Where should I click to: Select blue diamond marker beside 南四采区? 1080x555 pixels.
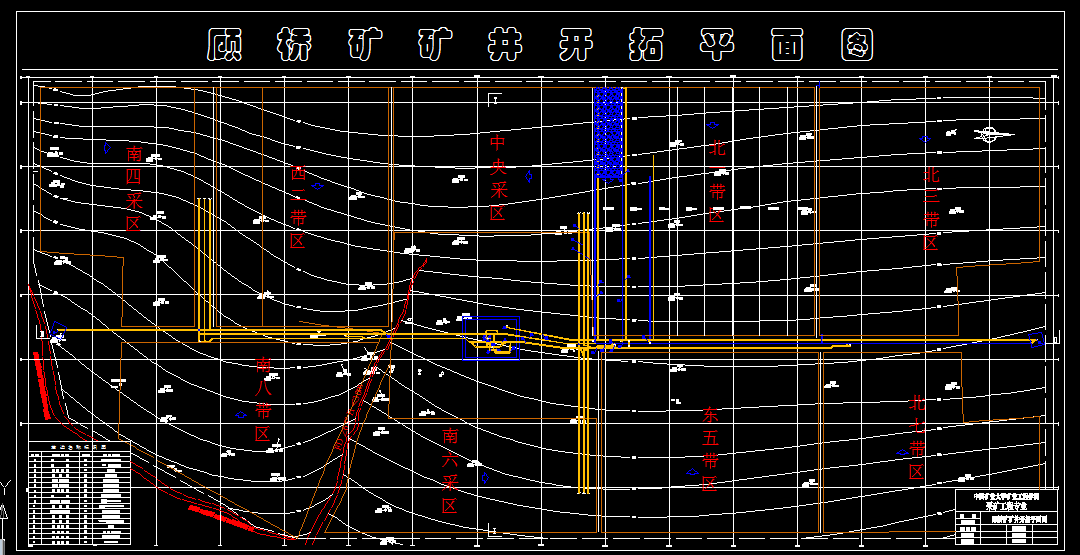107,147
